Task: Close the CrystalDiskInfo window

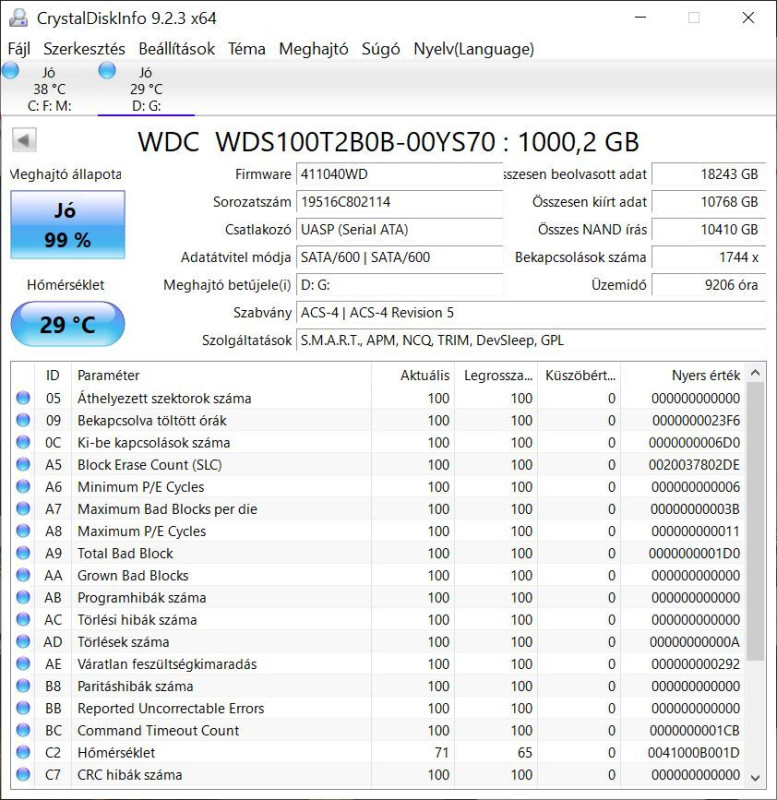Action: tap(748, 18)
